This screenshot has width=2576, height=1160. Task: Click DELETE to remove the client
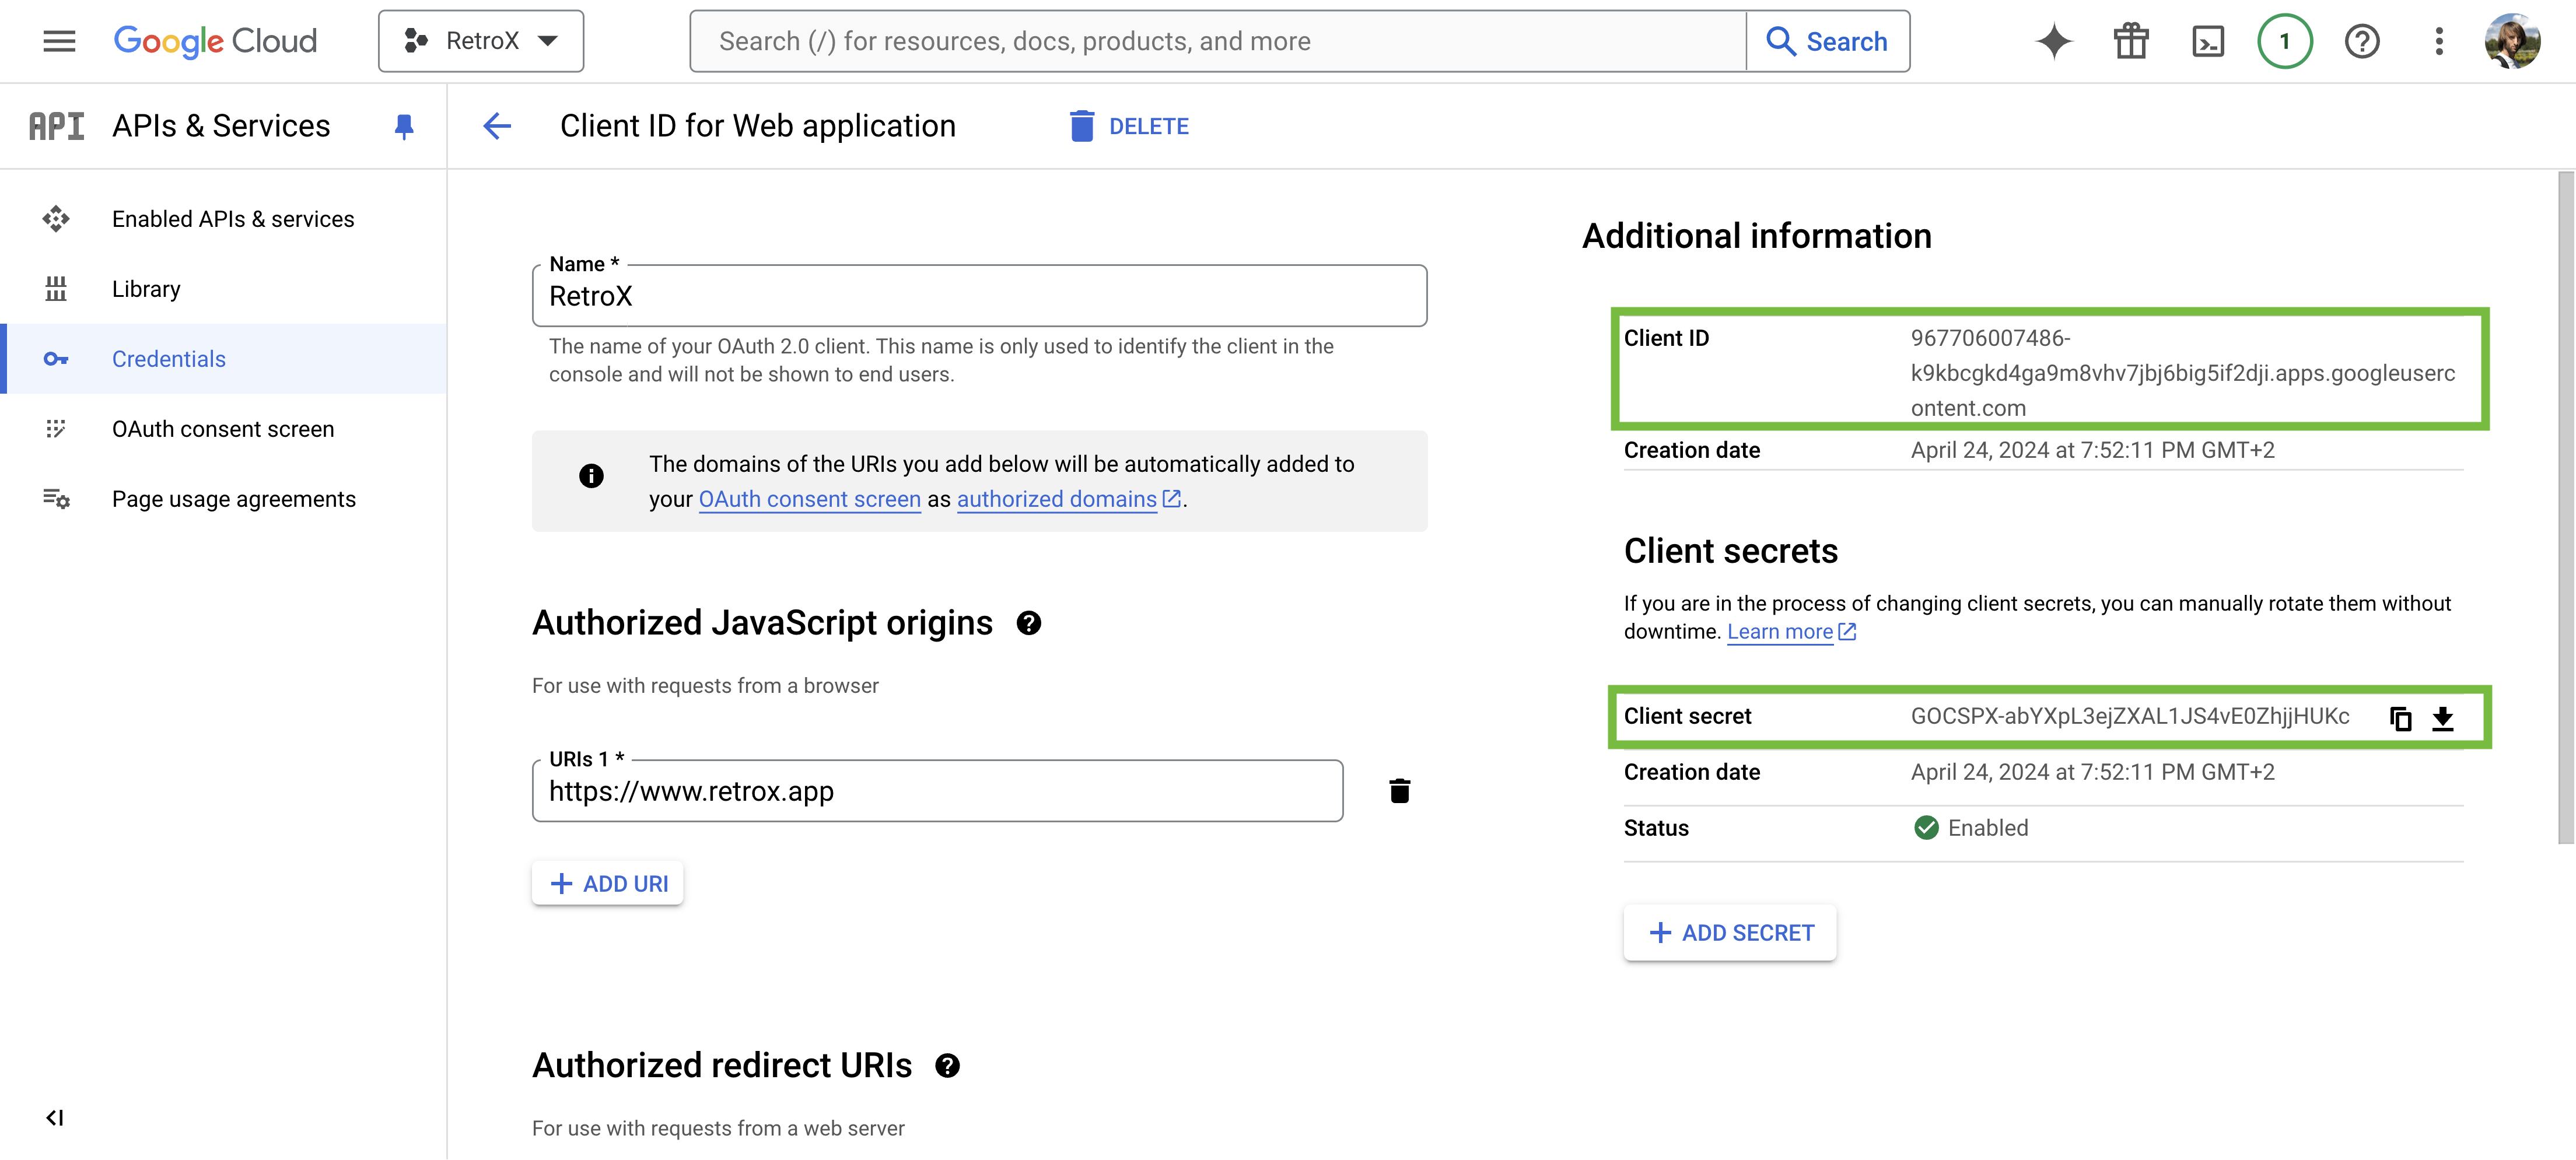click(1130, 126)
